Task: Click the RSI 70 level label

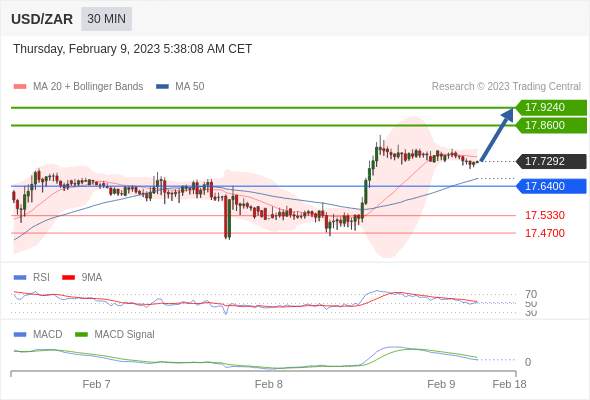Action: pyautogui.click(x=531, y=294)
